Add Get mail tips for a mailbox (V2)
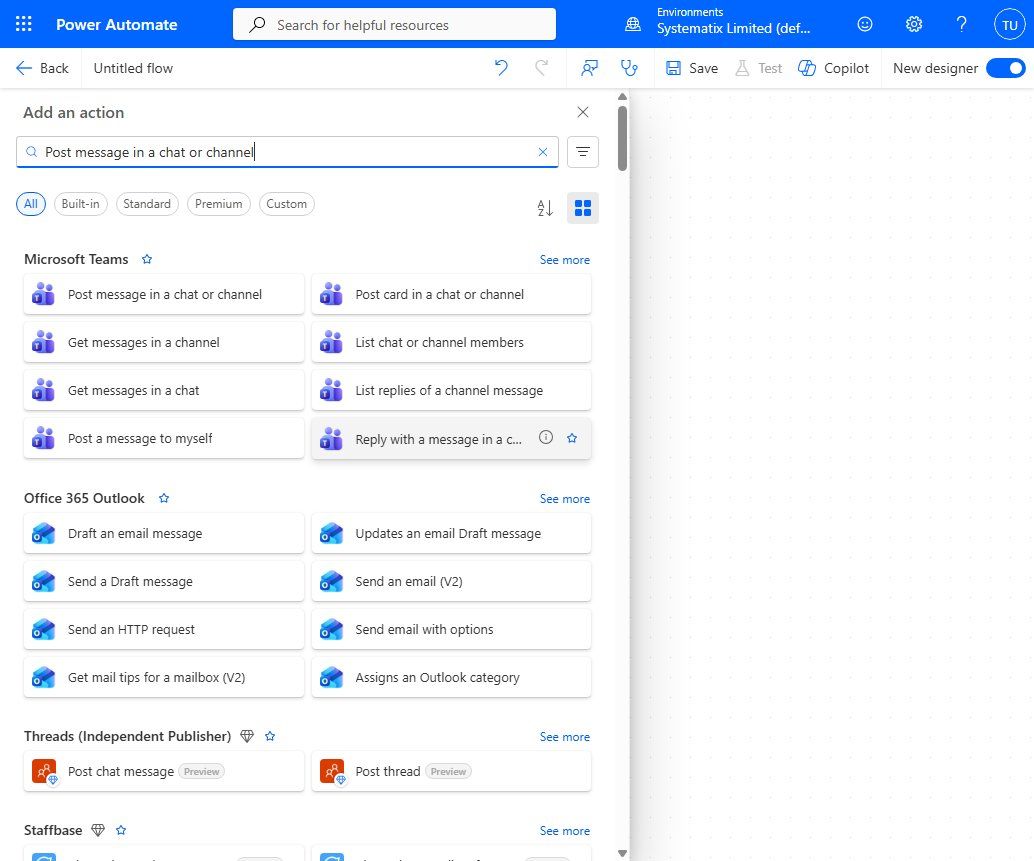The height and width of the screenshot is (861, 1034). (x=164, y=677)
